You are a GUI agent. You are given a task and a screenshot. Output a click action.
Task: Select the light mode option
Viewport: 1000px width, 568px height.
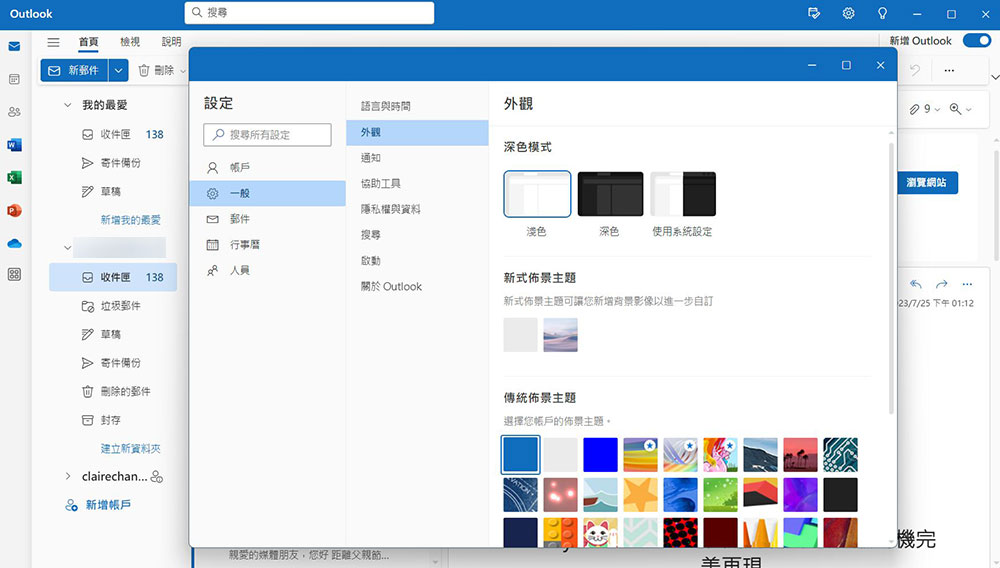tap(537, 194)
